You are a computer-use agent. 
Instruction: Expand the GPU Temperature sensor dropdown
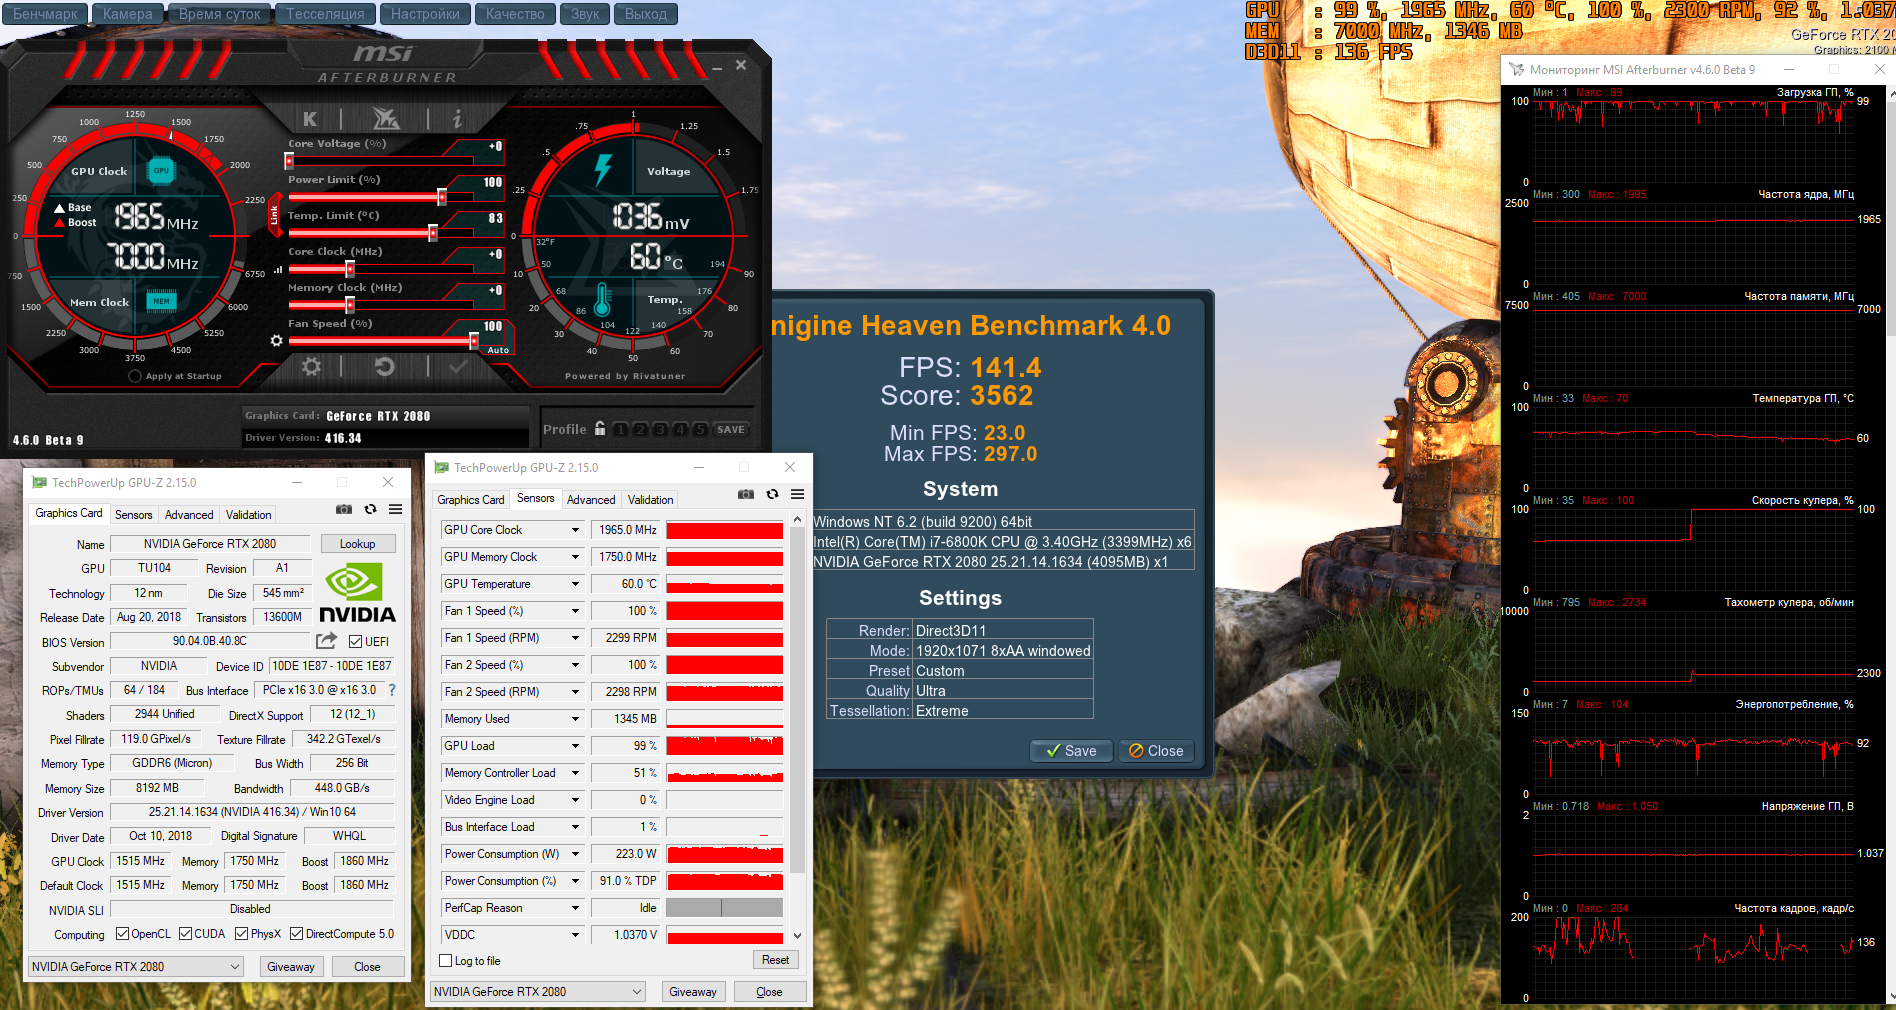[x=575, y=584]
